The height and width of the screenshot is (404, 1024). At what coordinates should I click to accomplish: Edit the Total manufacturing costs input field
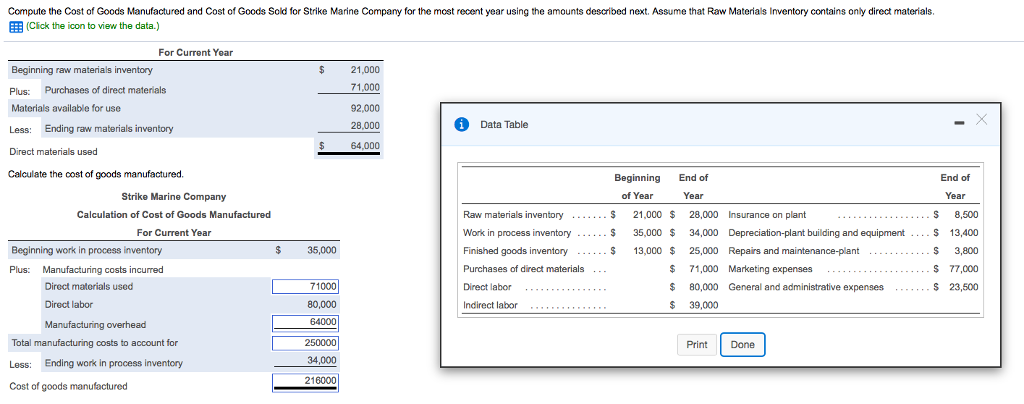tap(305, 343)
